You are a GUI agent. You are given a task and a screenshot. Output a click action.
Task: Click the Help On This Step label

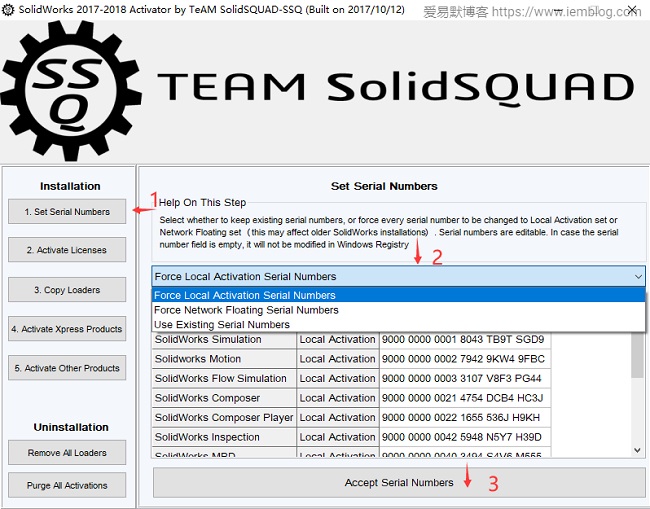[202, 202]
